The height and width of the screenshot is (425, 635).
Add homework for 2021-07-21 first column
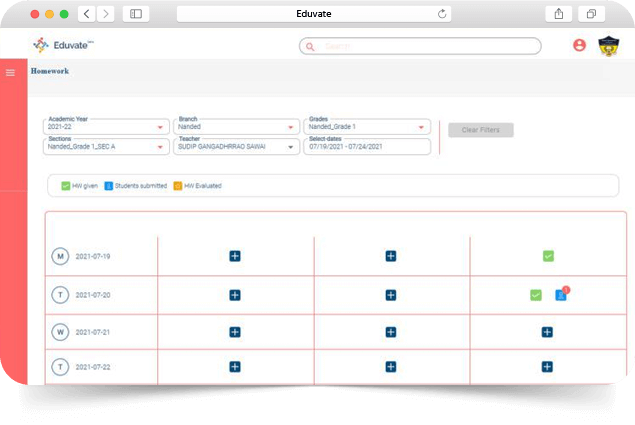click(235, 332)
